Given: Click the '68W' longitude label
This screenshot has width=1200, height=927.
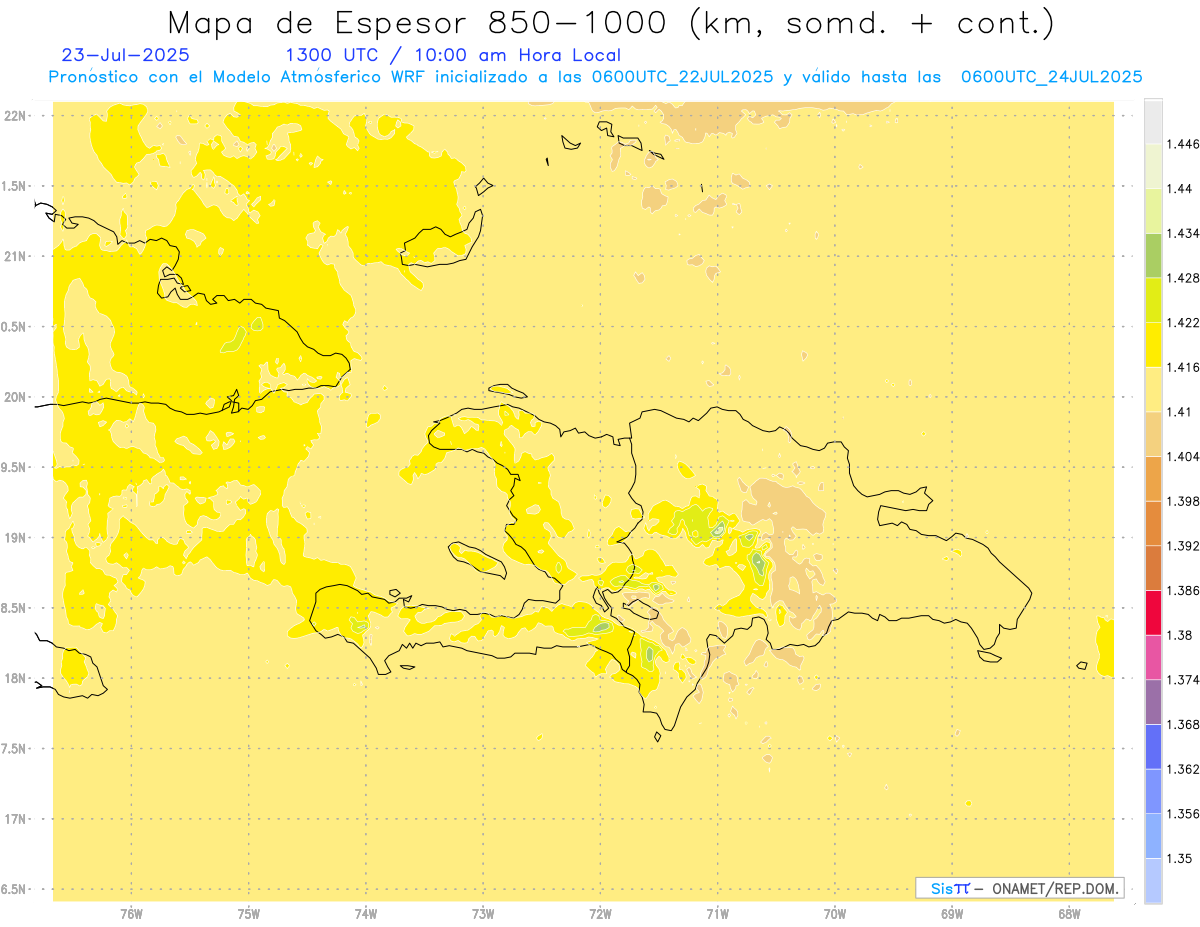Looking at the screenshot, I should (1069, 914).
